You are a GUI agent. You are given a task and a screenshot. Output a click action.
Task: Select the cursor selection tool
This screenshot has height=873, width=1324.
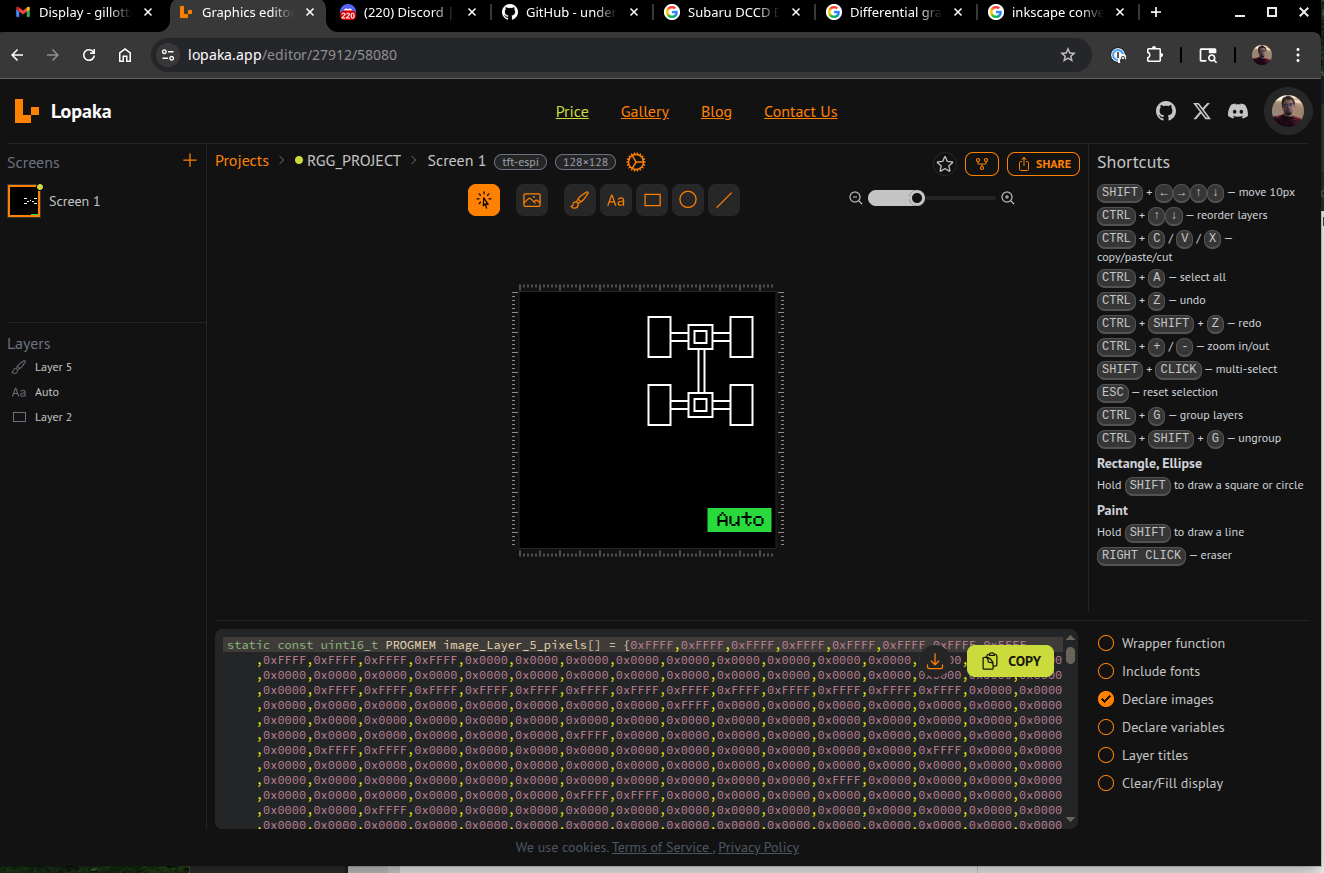484,200
